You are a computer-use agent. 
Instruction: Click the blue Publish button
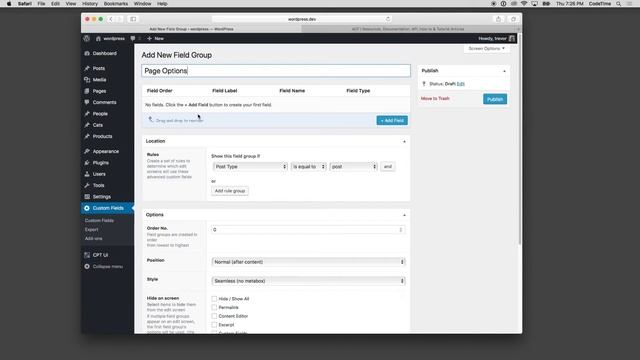(x=495, y=99)
